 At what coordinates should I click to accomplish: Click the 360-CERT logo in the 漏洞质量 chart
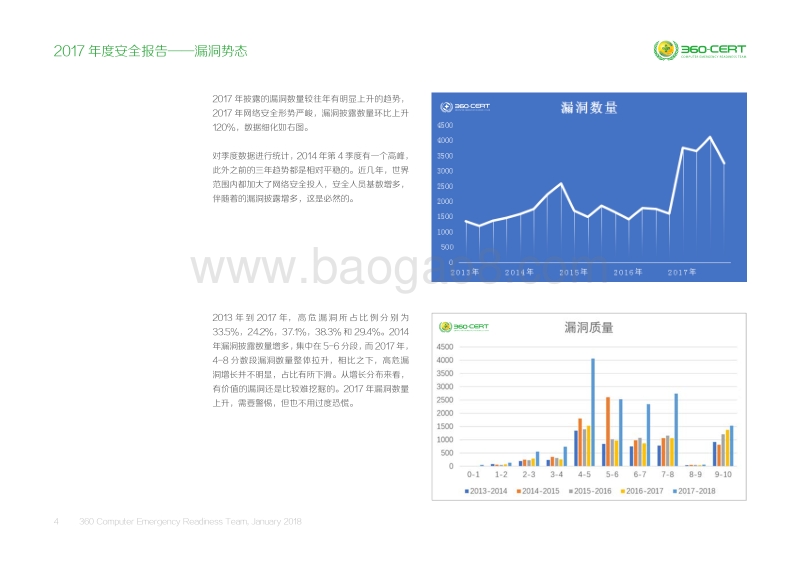tap(464, 327)
